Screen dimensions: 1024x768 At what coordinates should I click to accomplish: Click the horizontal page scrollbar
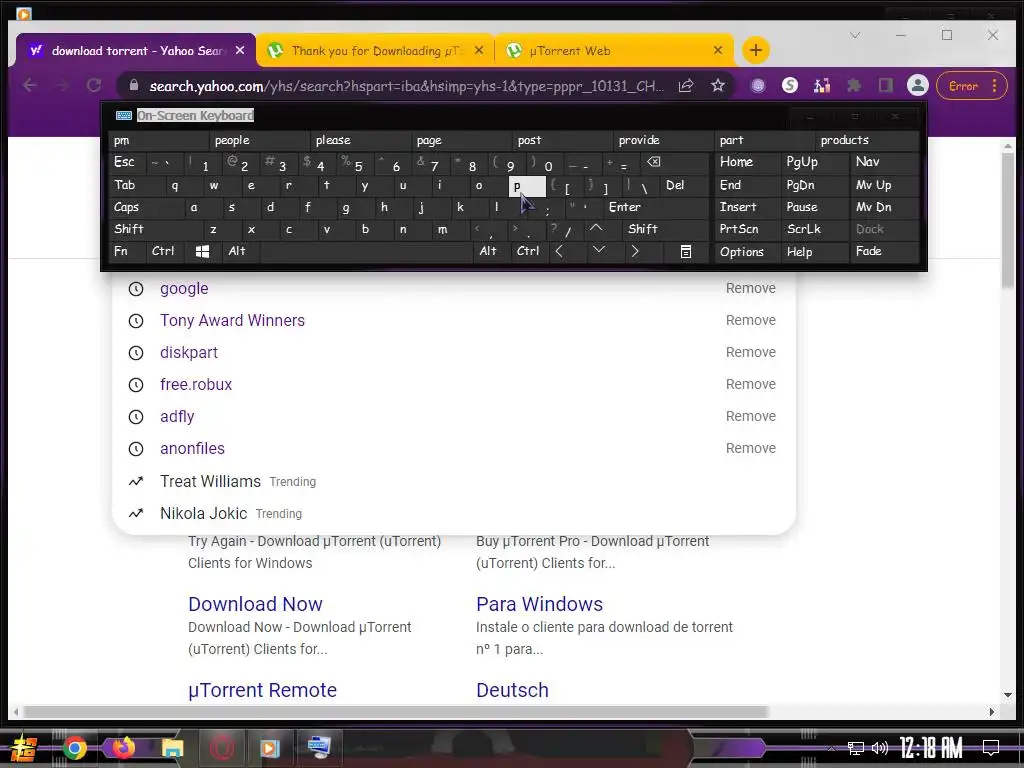[x=395, y=711]
